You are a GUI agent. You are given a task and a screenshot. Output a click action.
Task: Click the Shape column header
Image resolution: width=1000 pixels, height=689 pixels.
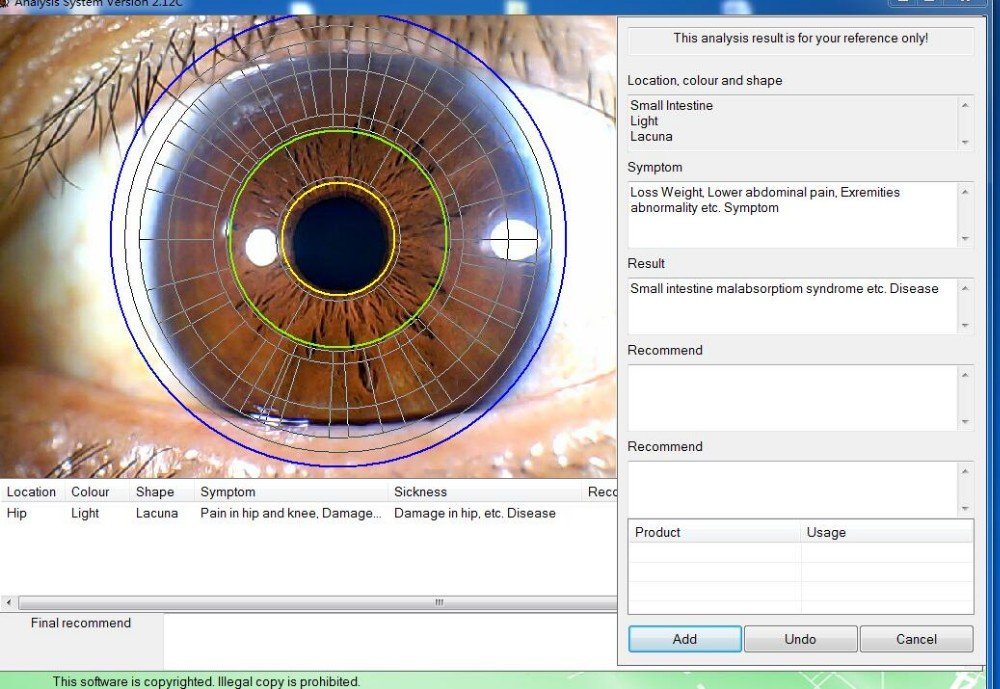tap(157, 491)
